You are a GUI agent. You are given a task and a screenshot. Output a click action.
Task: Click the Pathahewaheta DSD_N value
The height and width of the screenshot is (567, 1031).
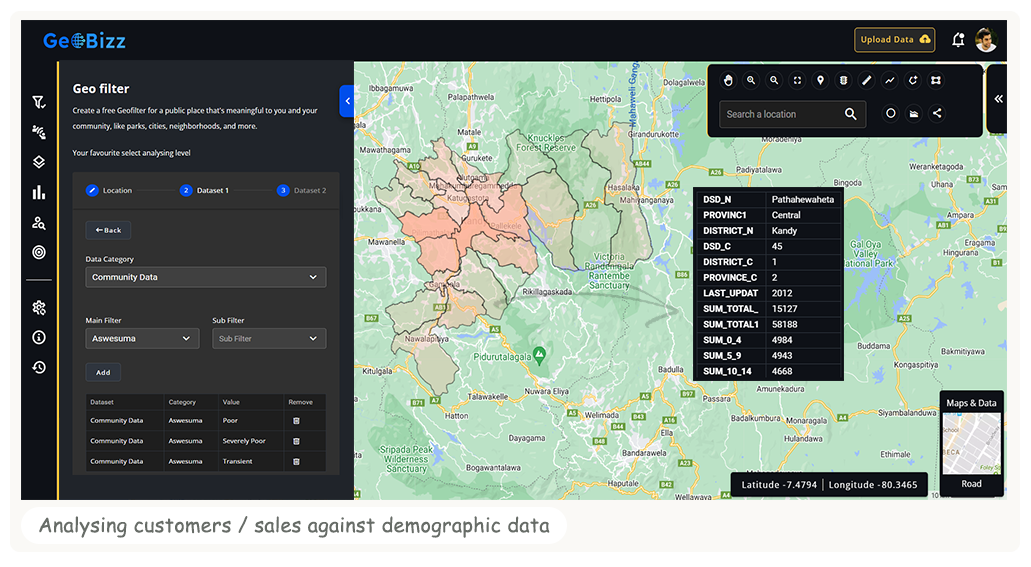pos(802,199)
